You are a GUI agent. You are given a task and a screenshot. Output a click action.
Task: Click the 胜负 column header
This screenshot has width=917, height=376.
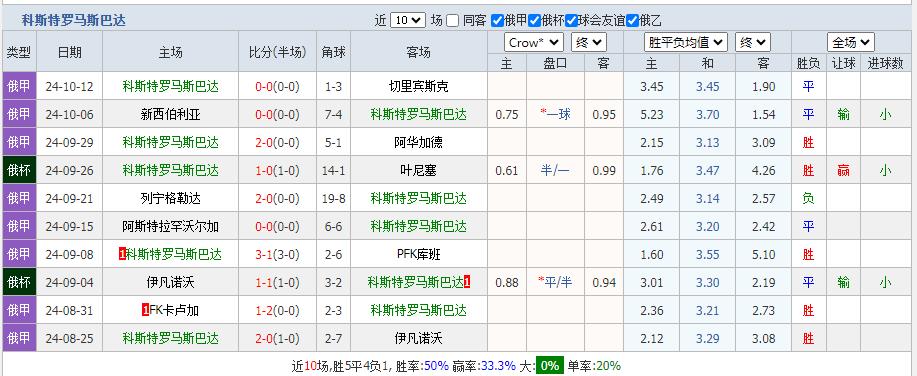tap(808, 63)
